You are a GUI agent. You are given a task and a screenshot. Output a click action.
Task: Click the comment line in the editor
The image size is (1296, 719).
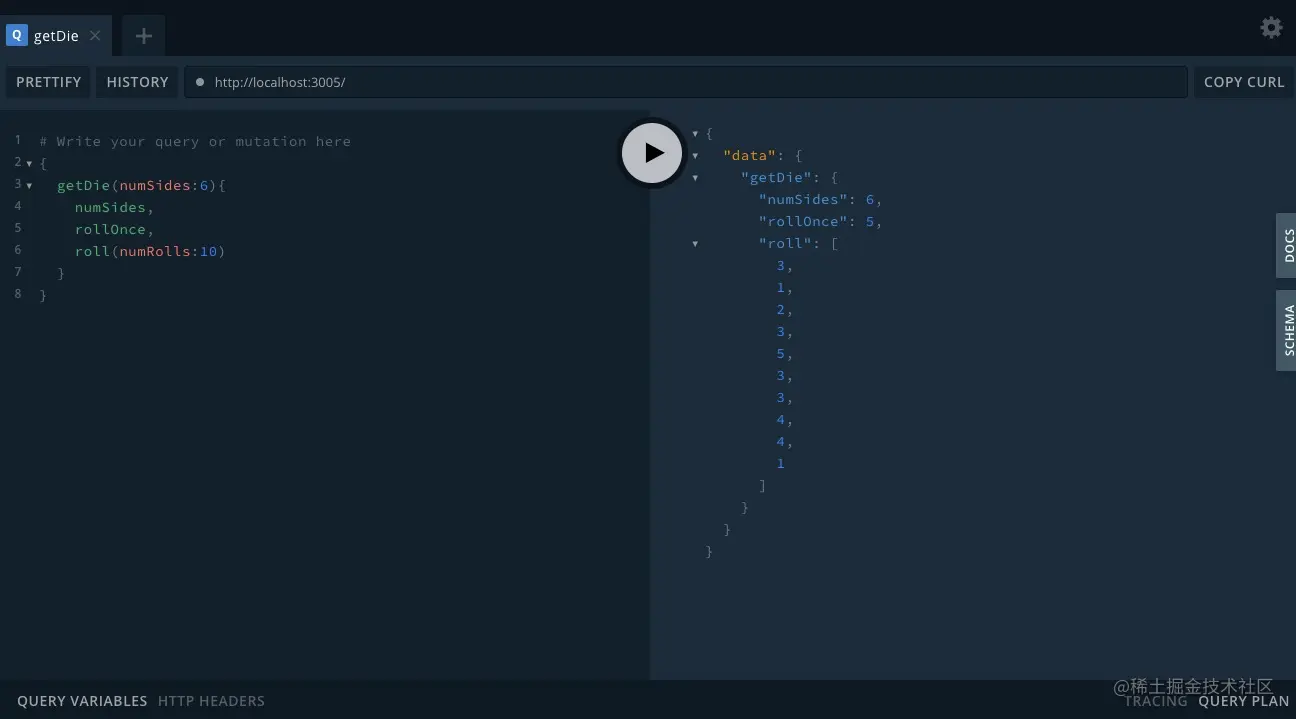pyautogui.click(x=195, y=141)
